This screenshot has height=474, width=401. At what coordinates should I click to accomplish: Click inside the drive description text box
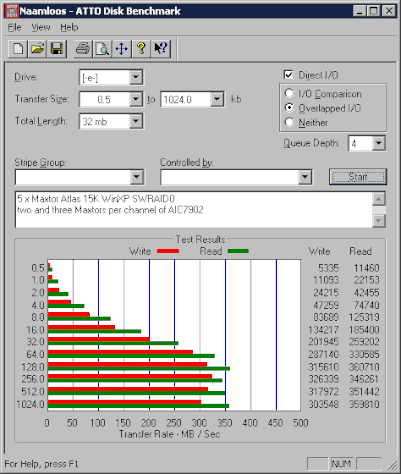(193, 210)
